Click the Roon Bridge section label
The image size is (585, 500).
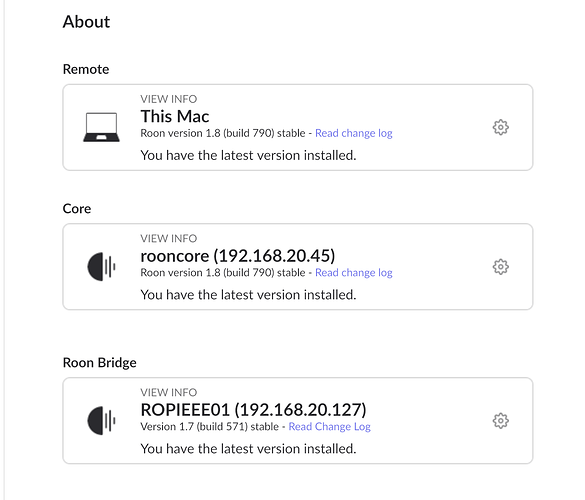click(x=100, y=363)
